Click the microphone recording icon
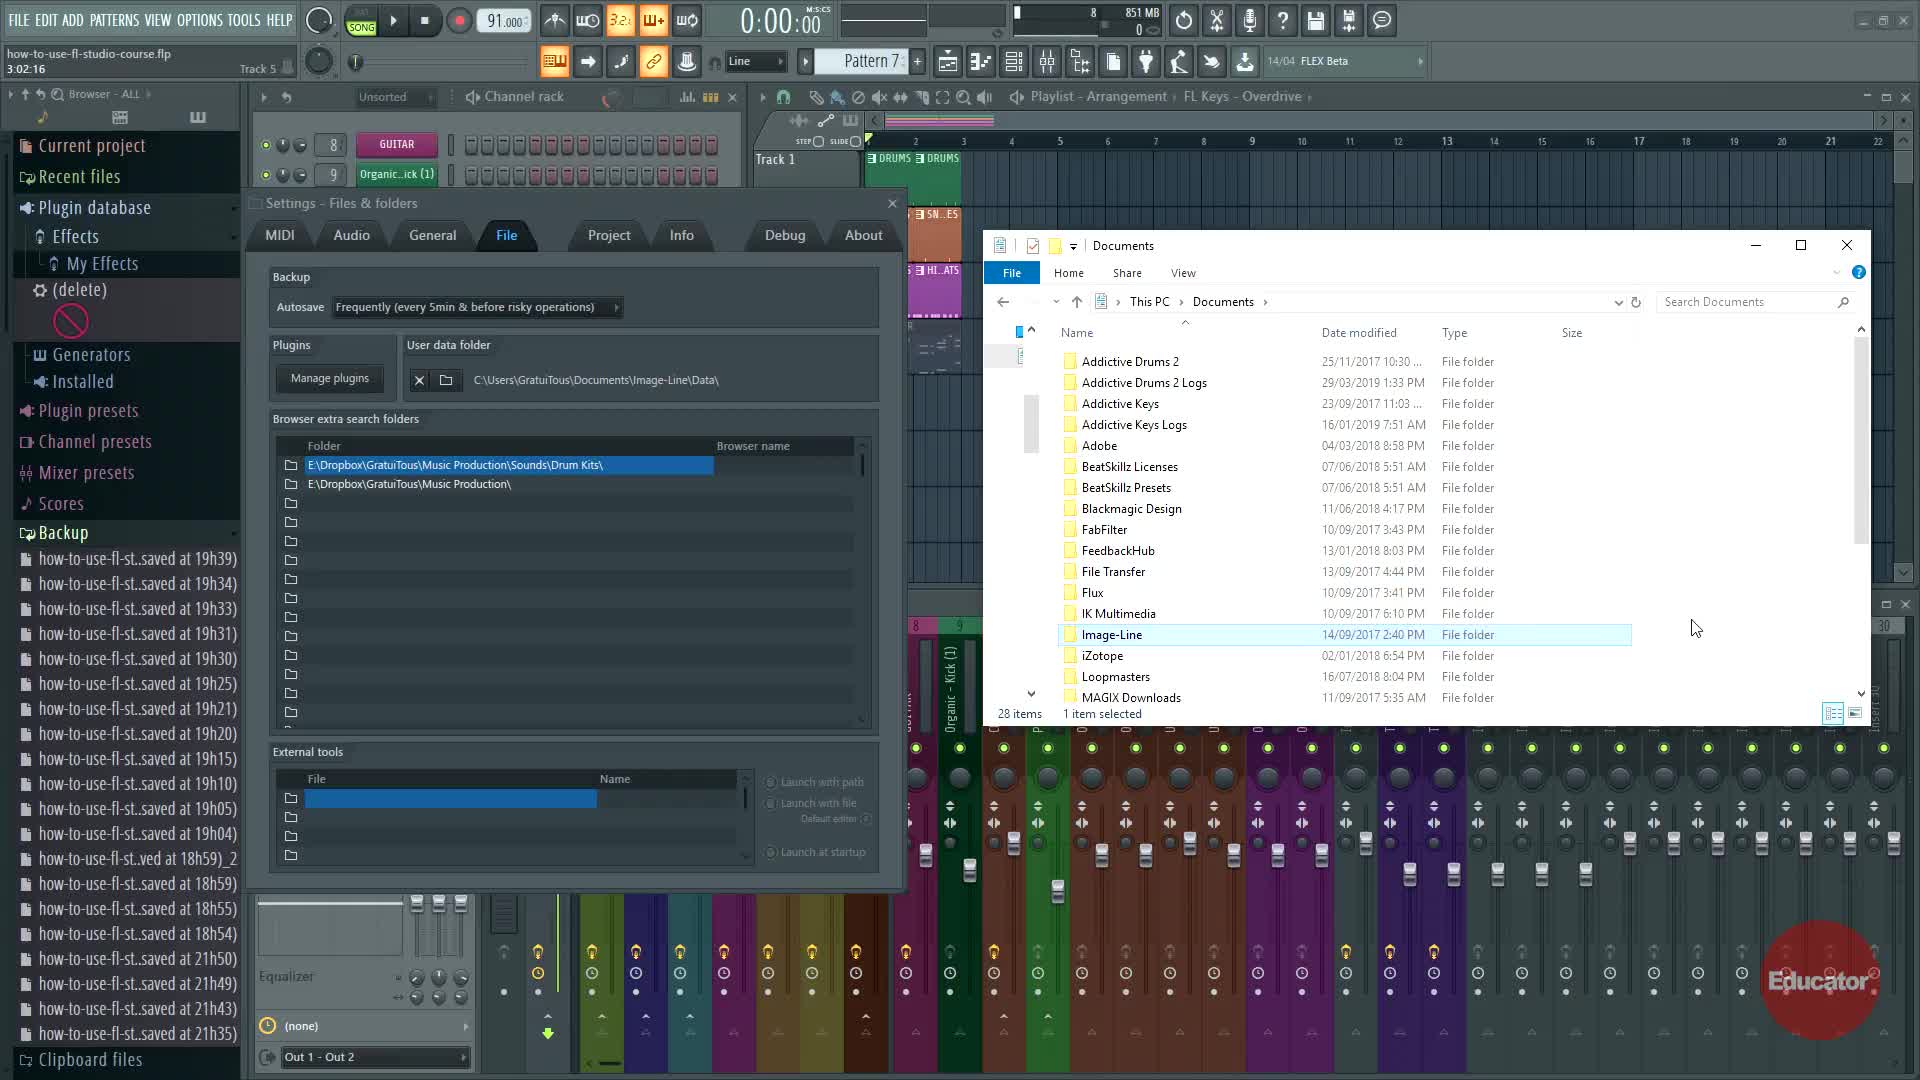The width and height of the screenshot is (1920, 1080). click(1249, 20)
